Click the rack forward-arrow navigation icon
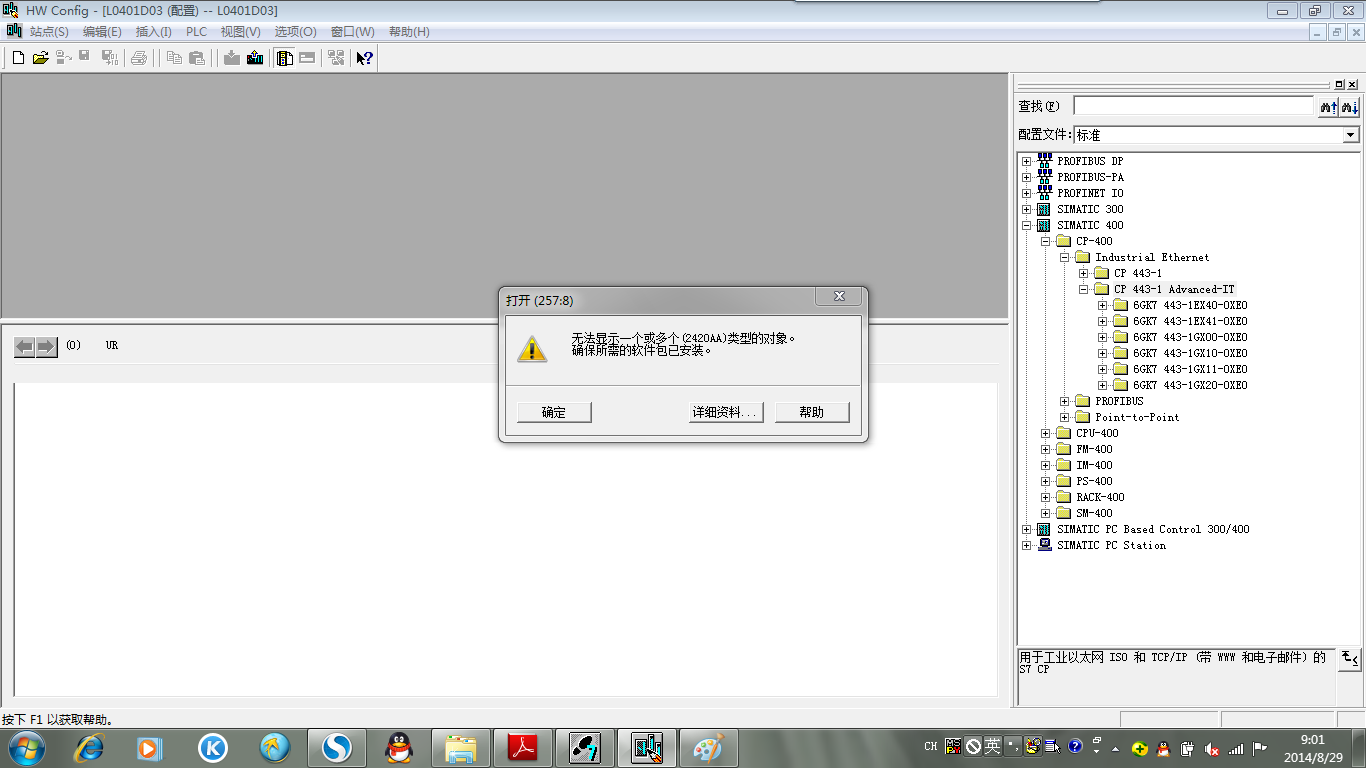This screenshot has height=768, width=1366. coord(47,347)
